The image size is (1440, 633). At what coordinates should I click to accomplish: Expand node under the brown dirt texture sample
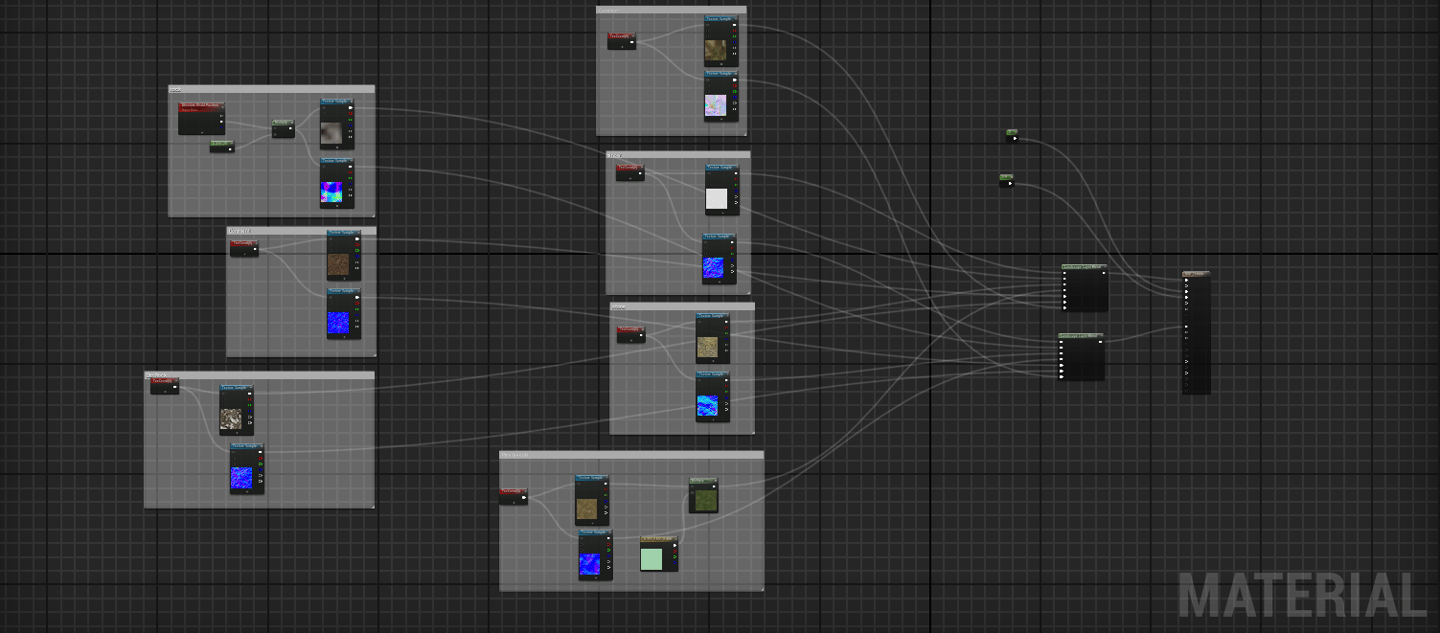pyautogui.click(x=343, y=281)
